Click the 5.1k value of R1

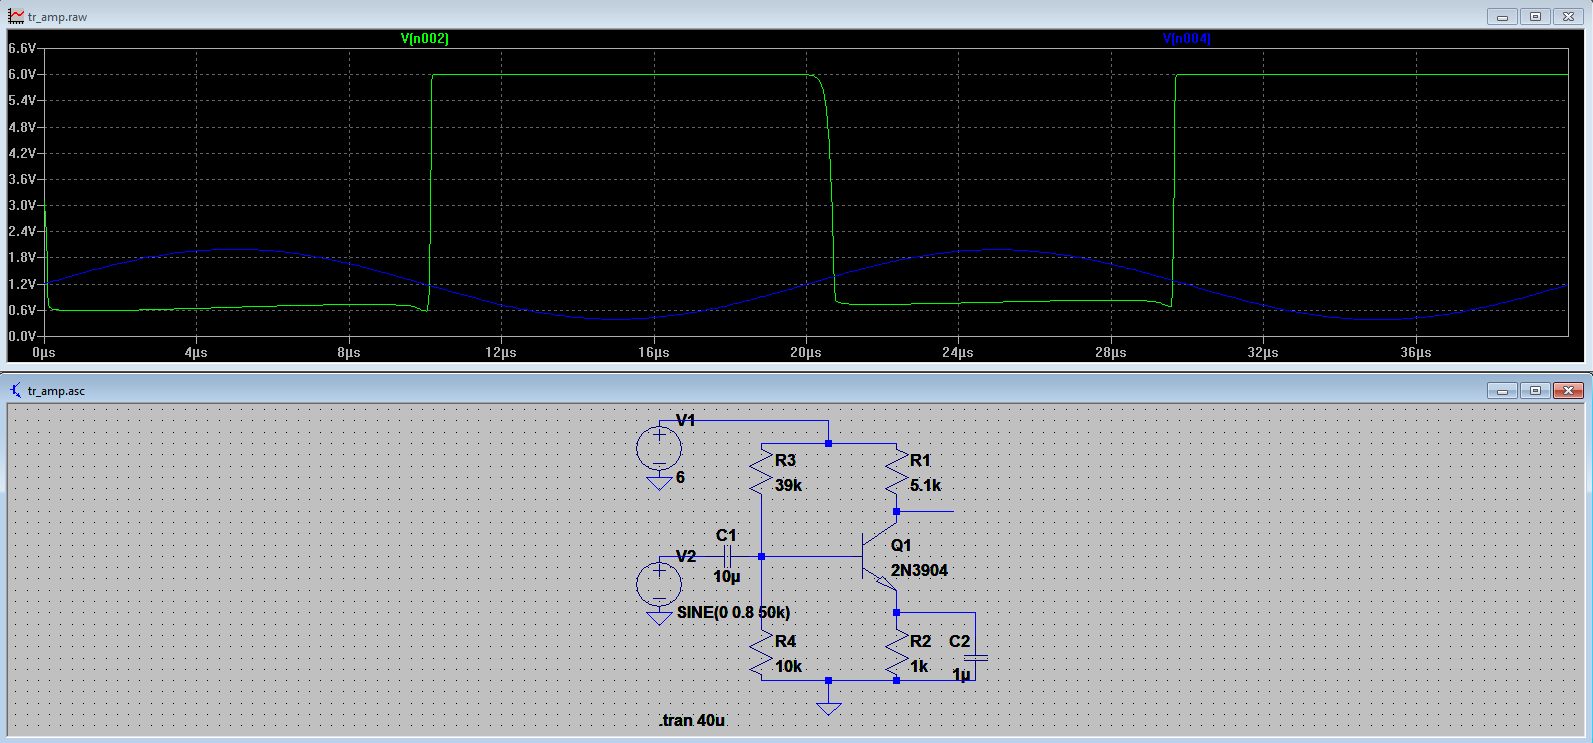point(925,485)
